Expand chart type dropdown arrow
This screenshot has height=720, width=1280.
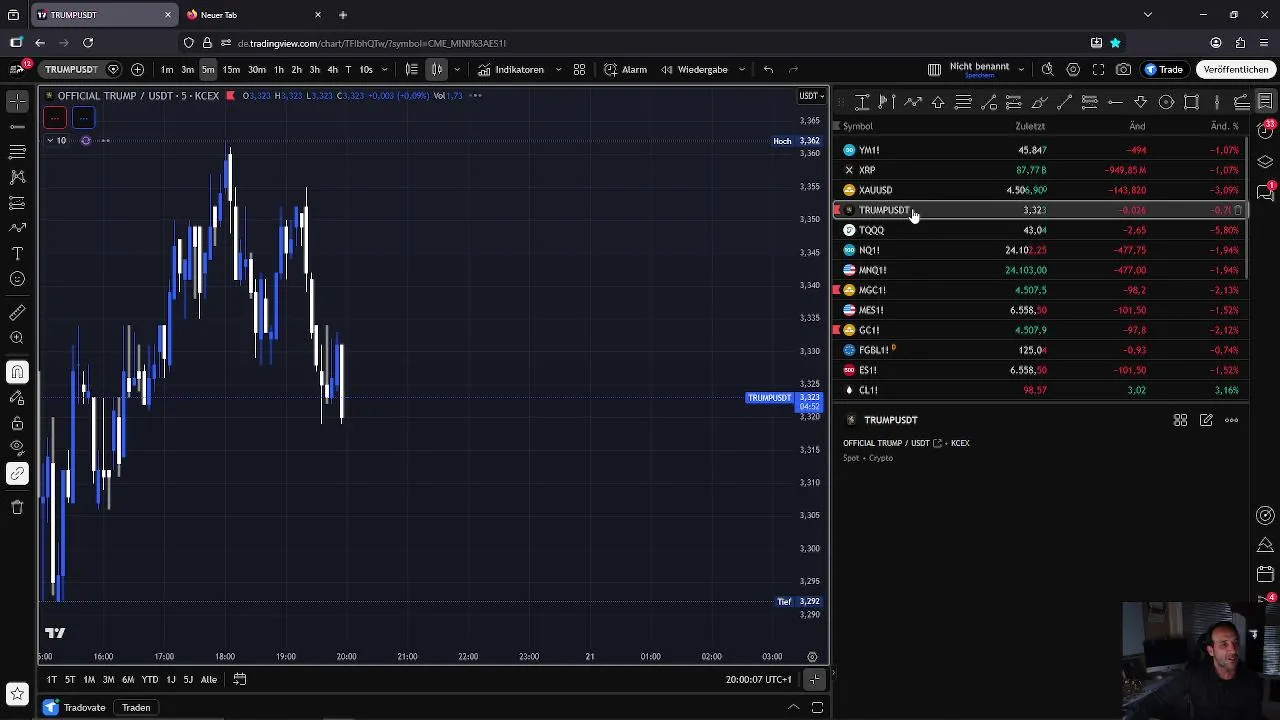click(x=457, y=69)
